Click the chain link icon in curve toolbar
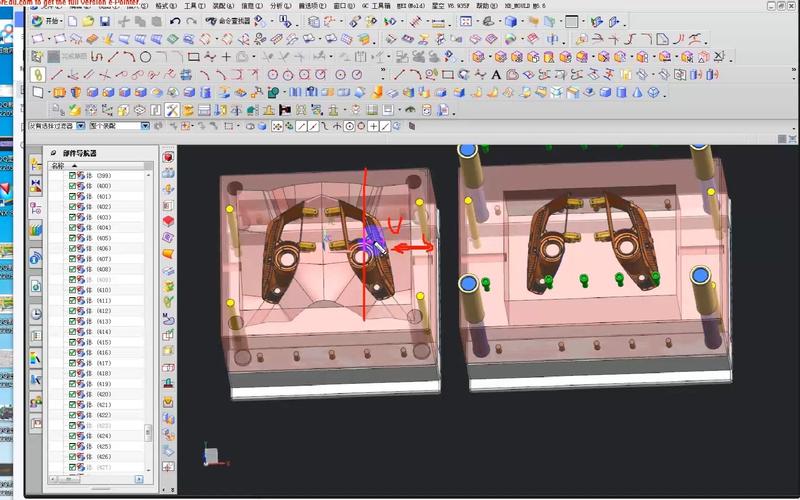The height and width of the screenshot is (500, 800). click(38, 74)
